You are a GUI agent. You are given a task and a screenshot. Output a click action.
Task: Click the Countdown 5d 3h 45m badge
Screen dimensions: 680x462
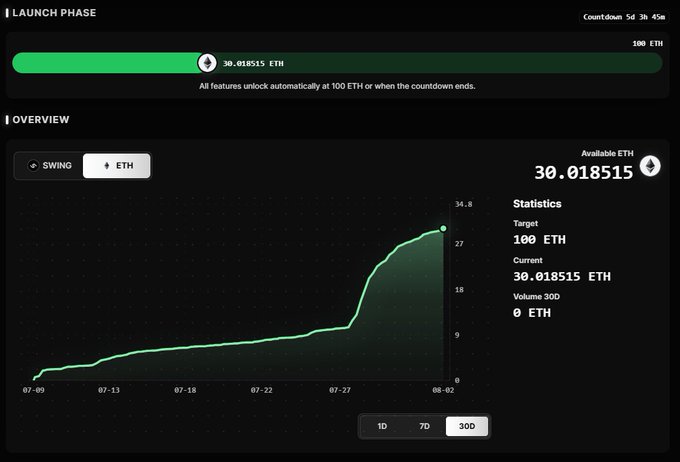point(624,17)
